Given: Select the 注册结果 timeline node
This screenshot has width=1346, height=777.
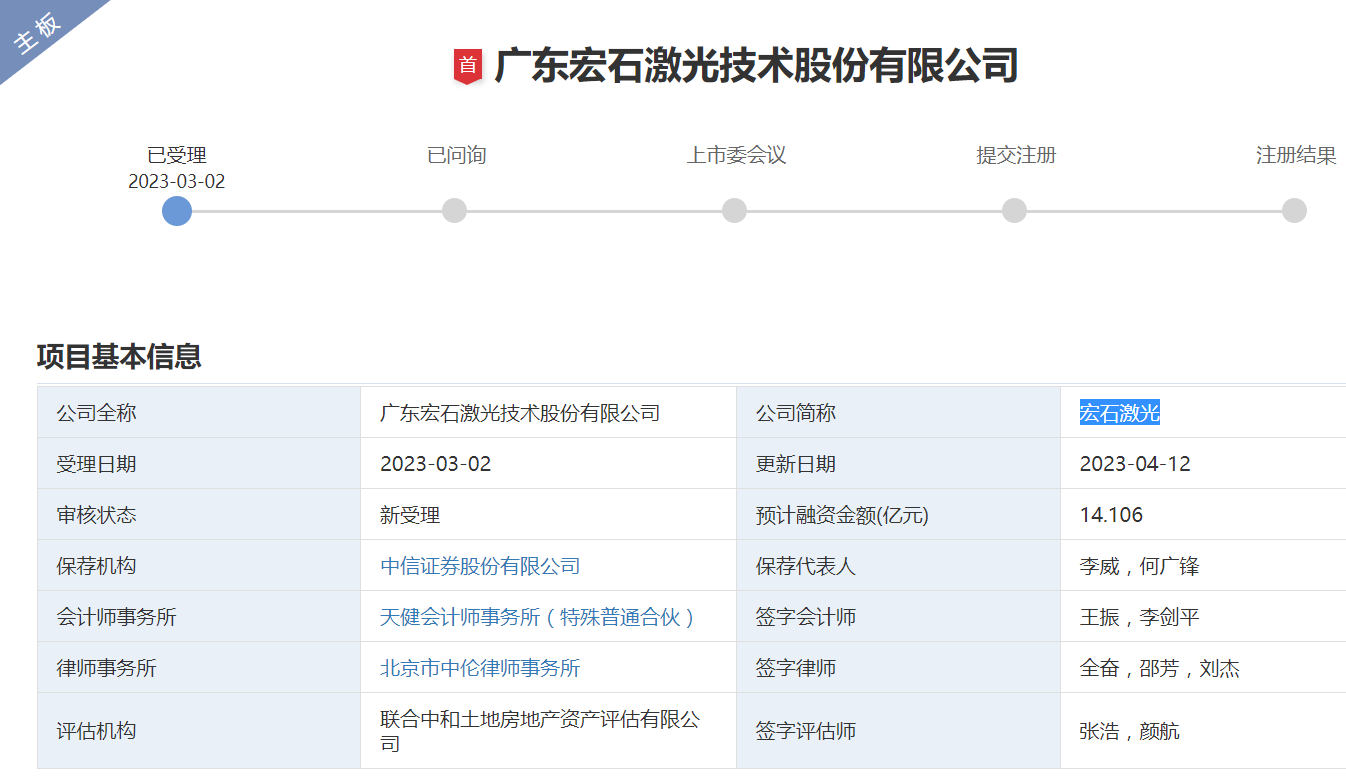Looking at the screenshot, I should [x=1295, y=211].
